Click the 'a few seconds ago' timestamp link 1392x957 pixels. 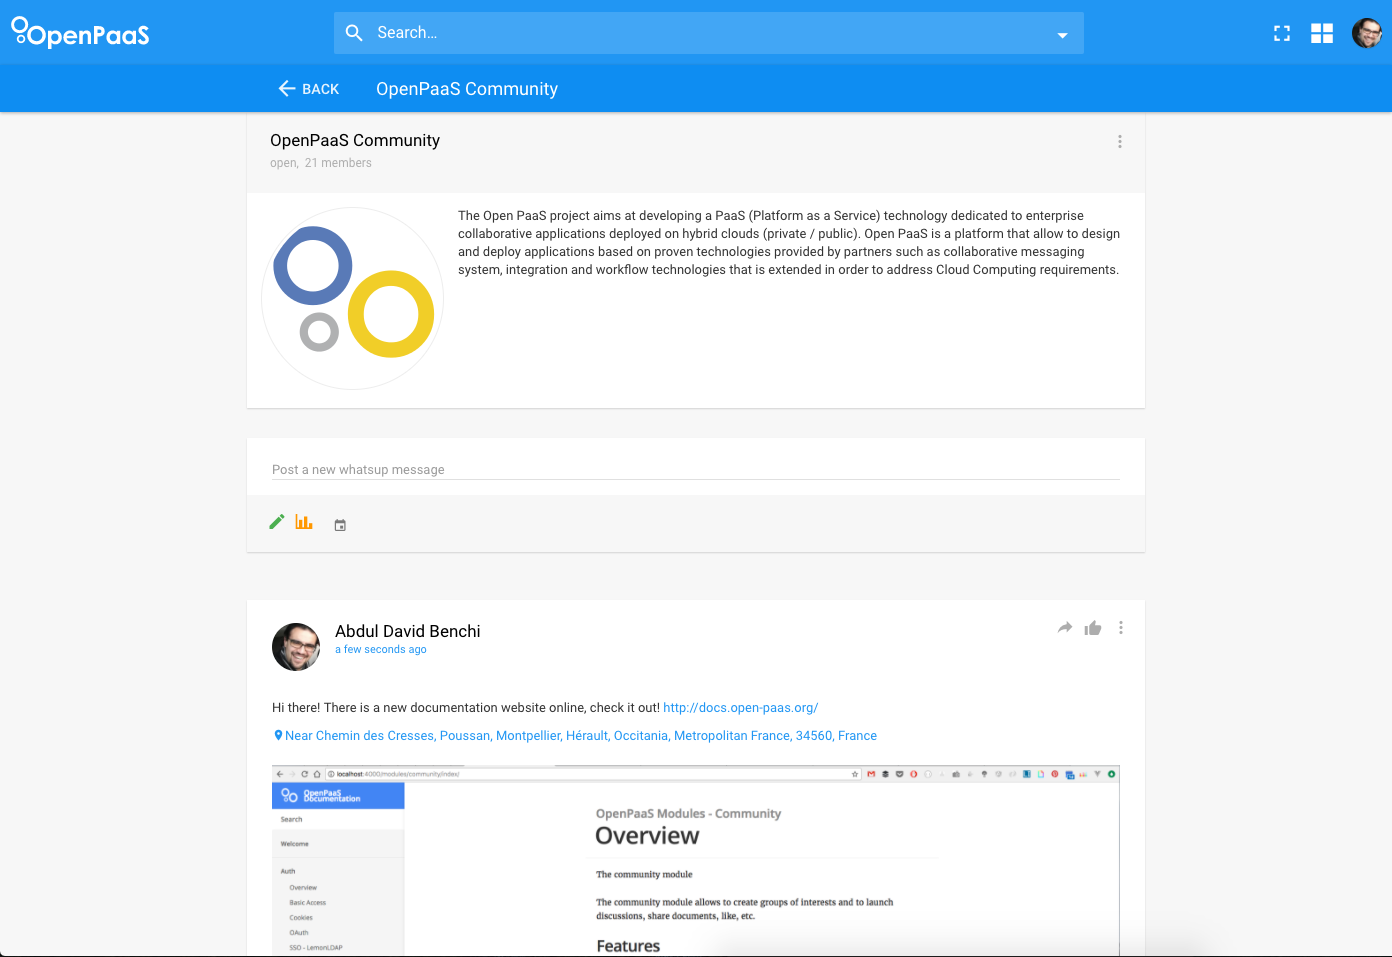(x=381, y=650)
